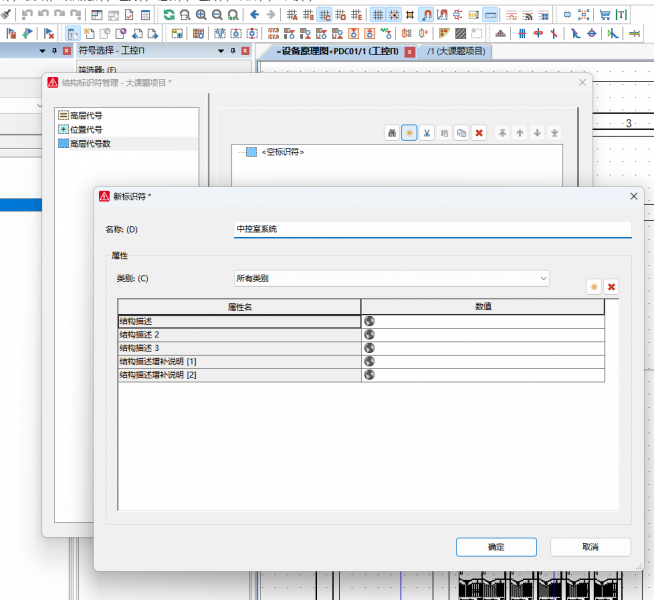Move identifier down with the down arrow
This screenshot has width=654, height=600.
(x=537, y=133)
